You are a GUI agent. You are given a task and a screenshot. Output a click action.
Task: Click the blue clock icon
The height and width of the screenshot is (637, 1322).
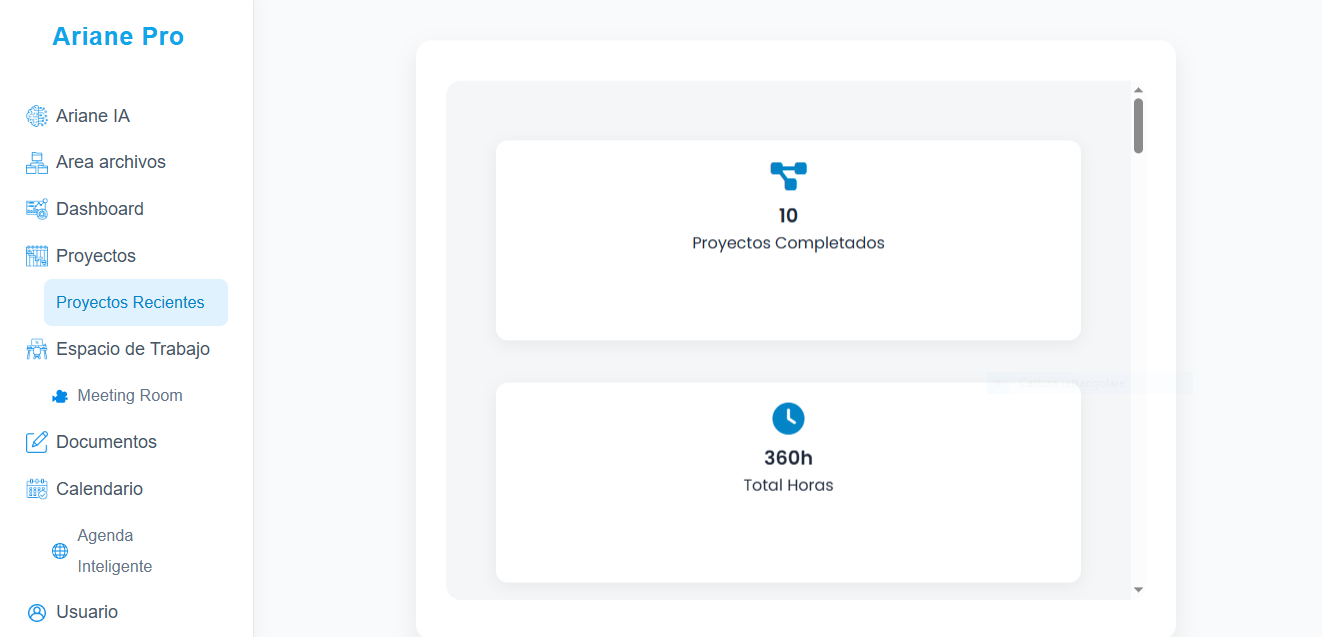coord(788,418)
